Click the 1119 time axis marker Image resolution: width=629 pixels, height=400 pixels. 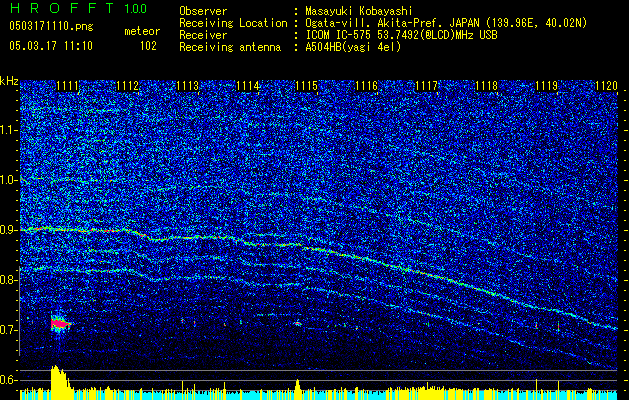click(547, 85)
